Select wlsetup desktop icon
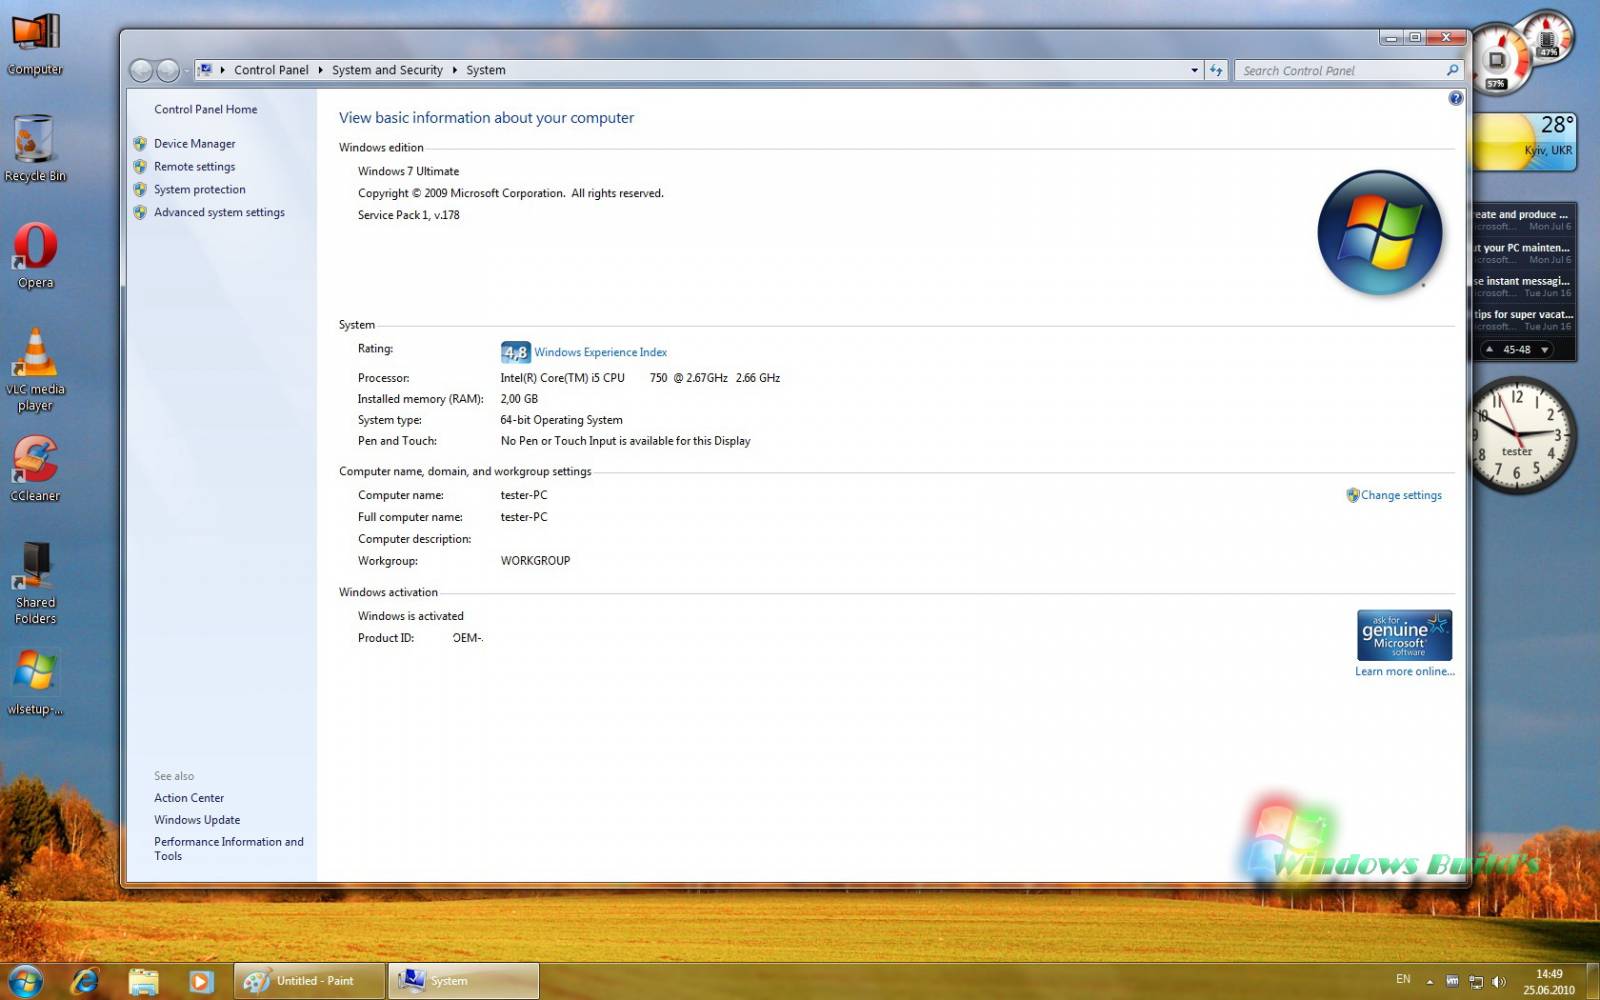This screenshot has height=1000, width=1600. click(35, 682)
